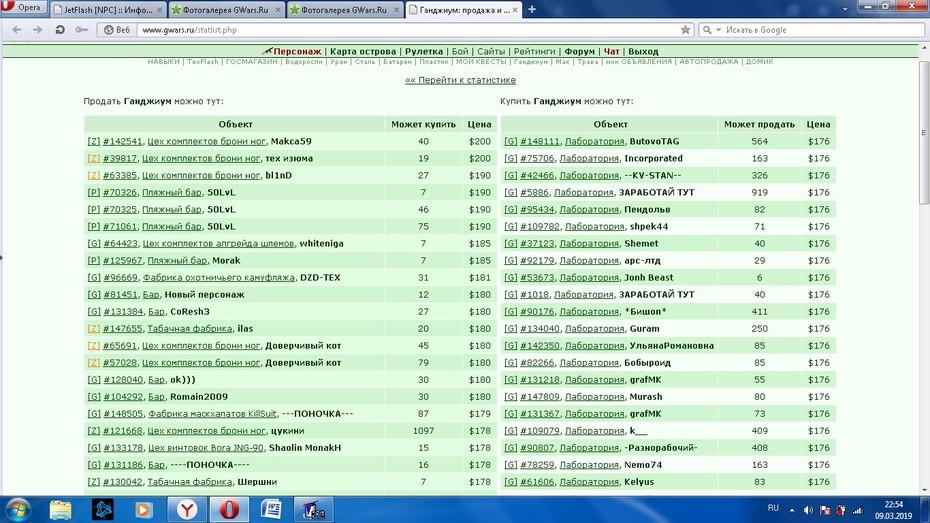Click «« Перейти к статистике link
Viewport: 930px width, 523px height.
pos(460,80)
